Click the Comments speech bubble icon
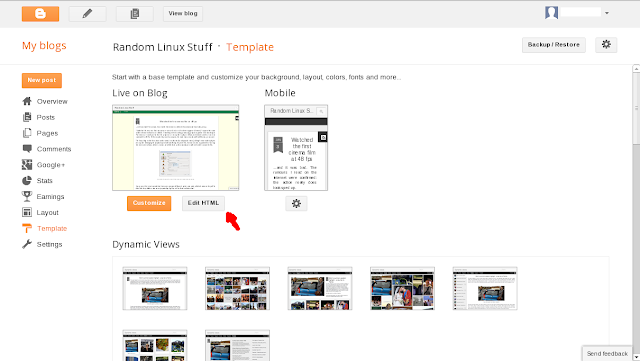 coord(27,149)
